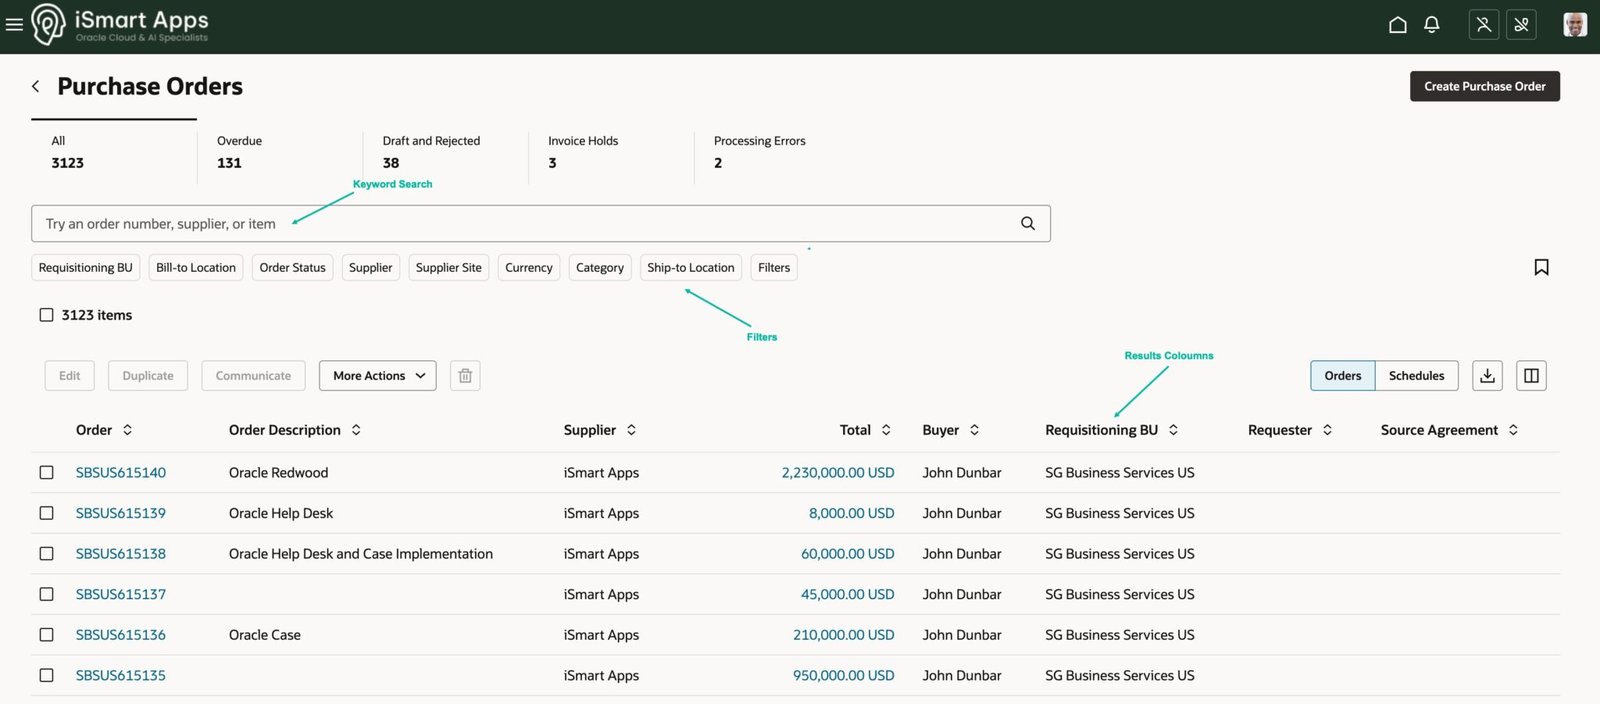The image size is (1600, 704).
Task: Open the hamburger navigation menu
Action: pyautogui.click(x=14, y=25)
